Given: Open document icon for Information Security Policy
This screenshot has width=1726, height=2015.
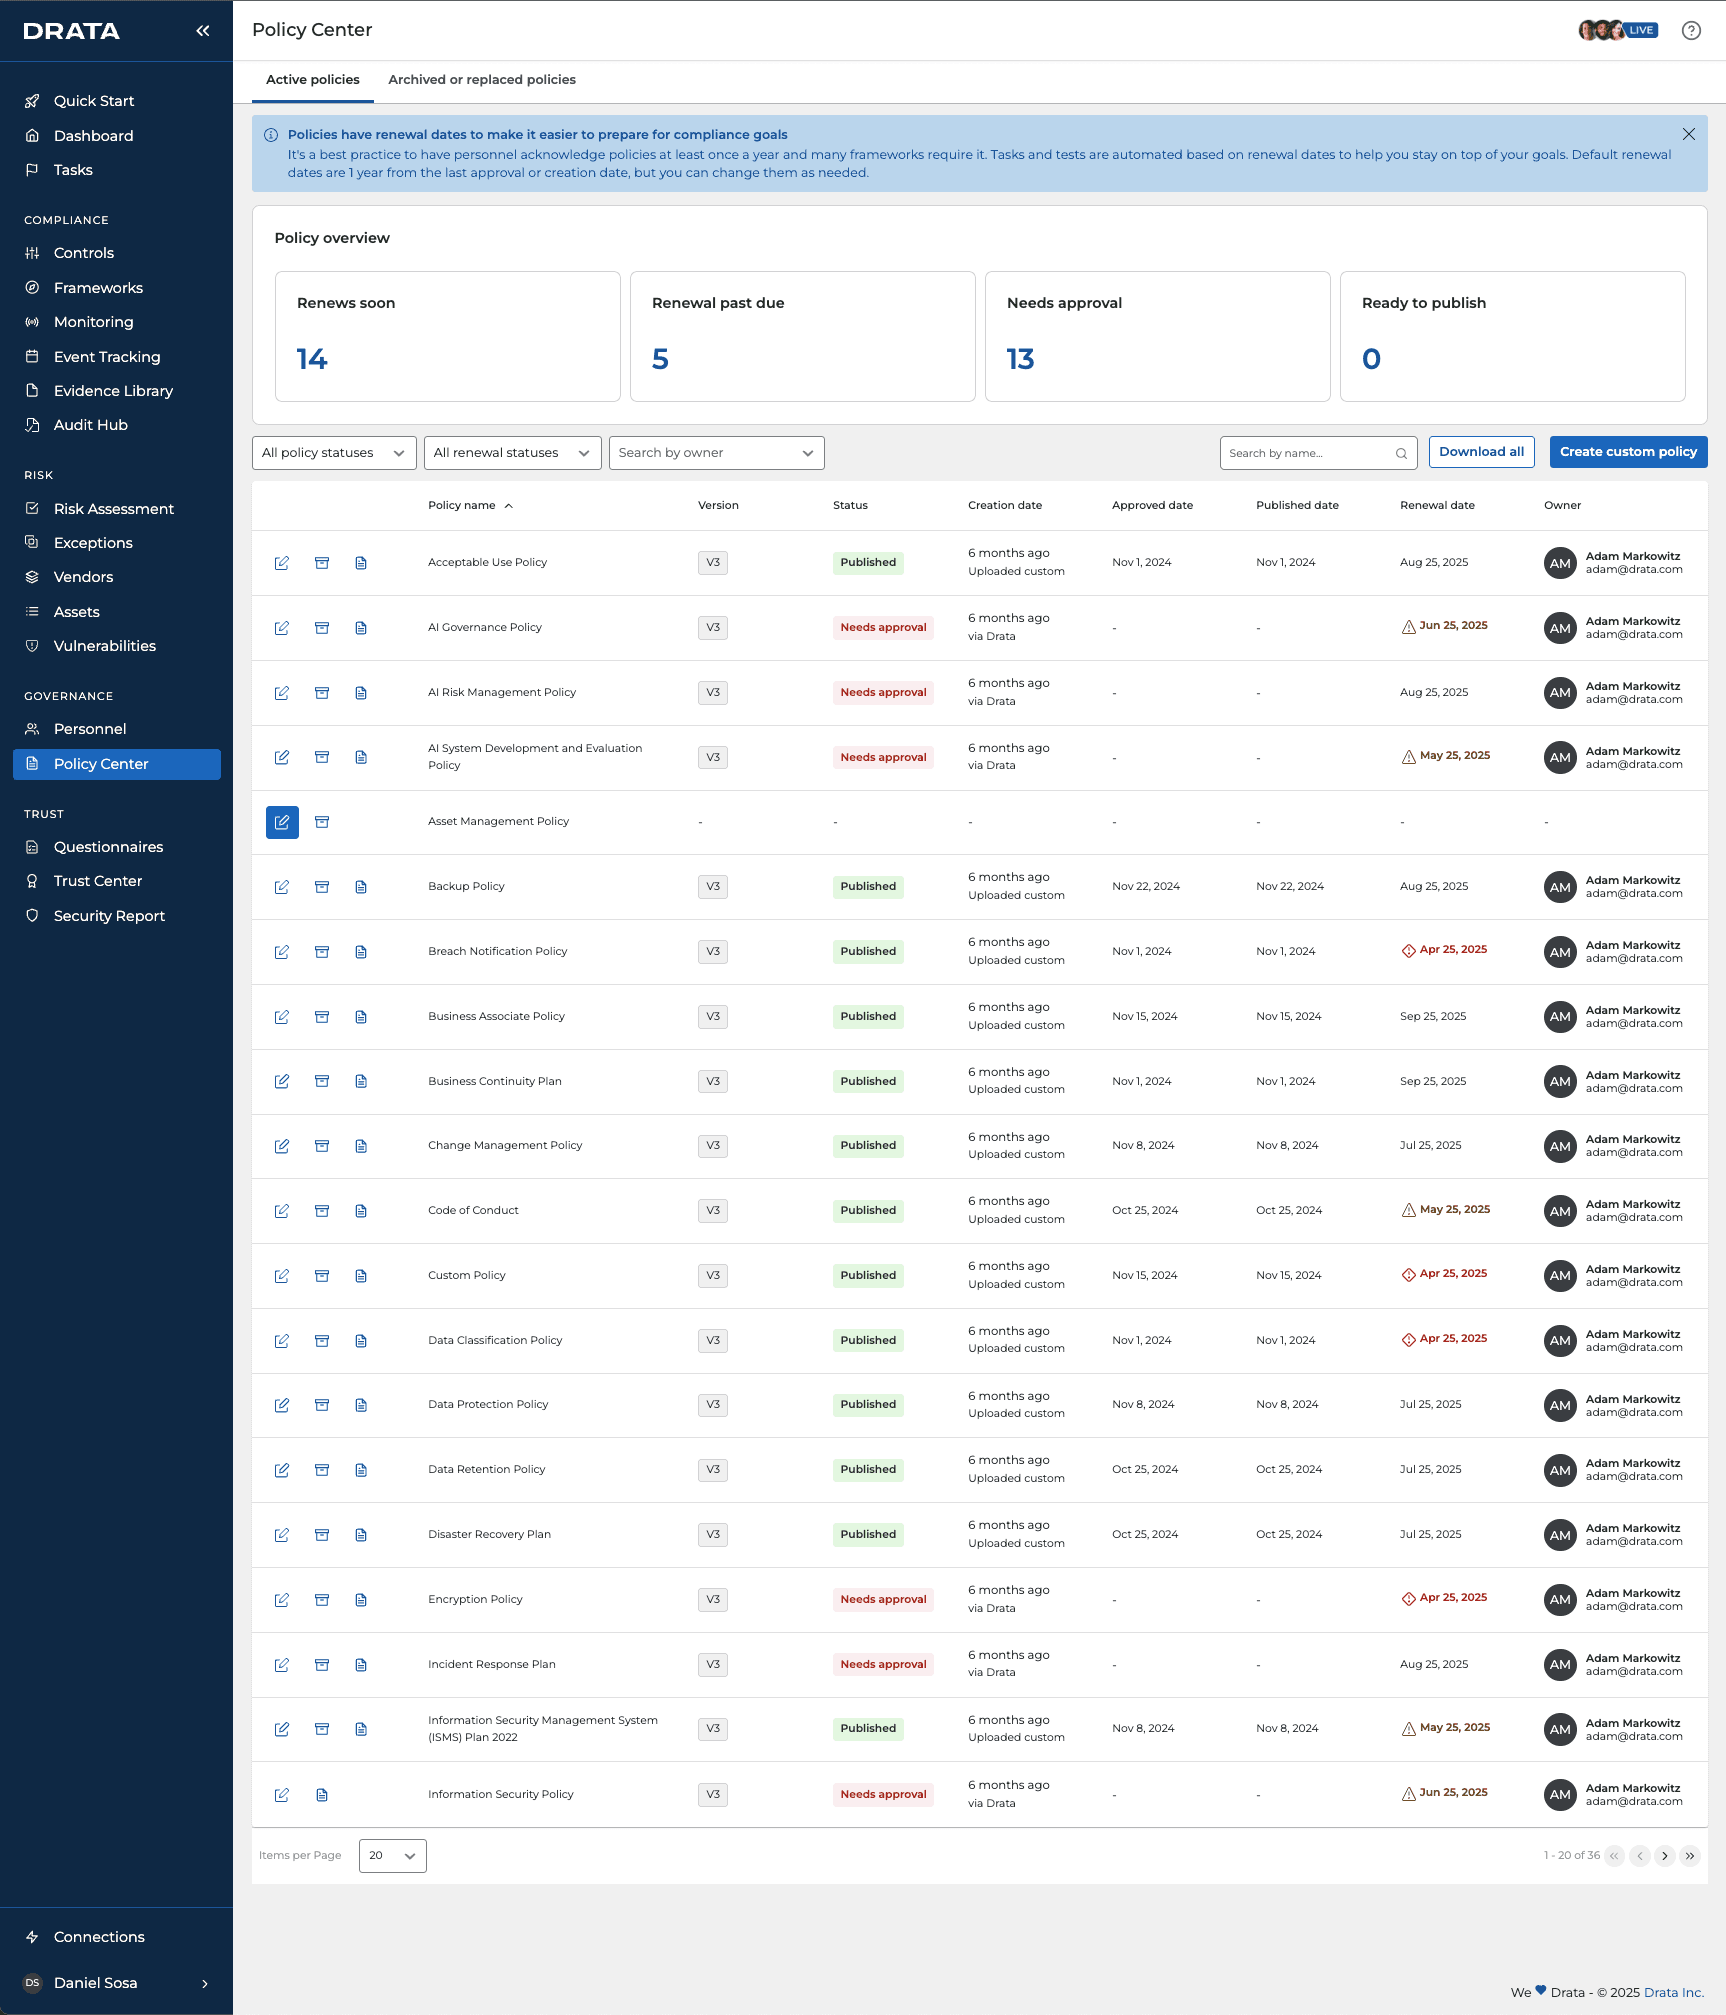Looking at the screenshot, I should pyautogui.click(x=322, y=1795).
